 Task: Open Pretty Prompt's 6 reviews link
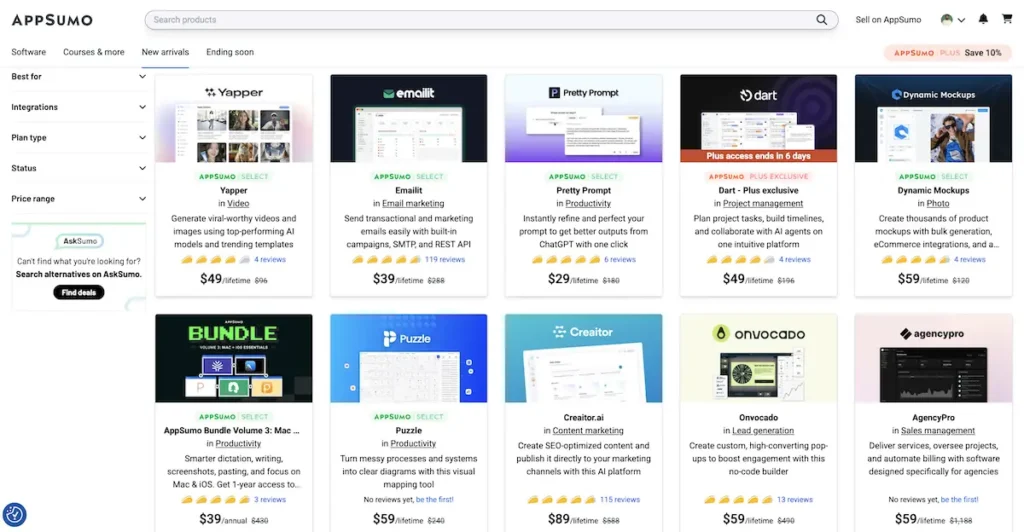pyautogui.click(x=620, y=260)
